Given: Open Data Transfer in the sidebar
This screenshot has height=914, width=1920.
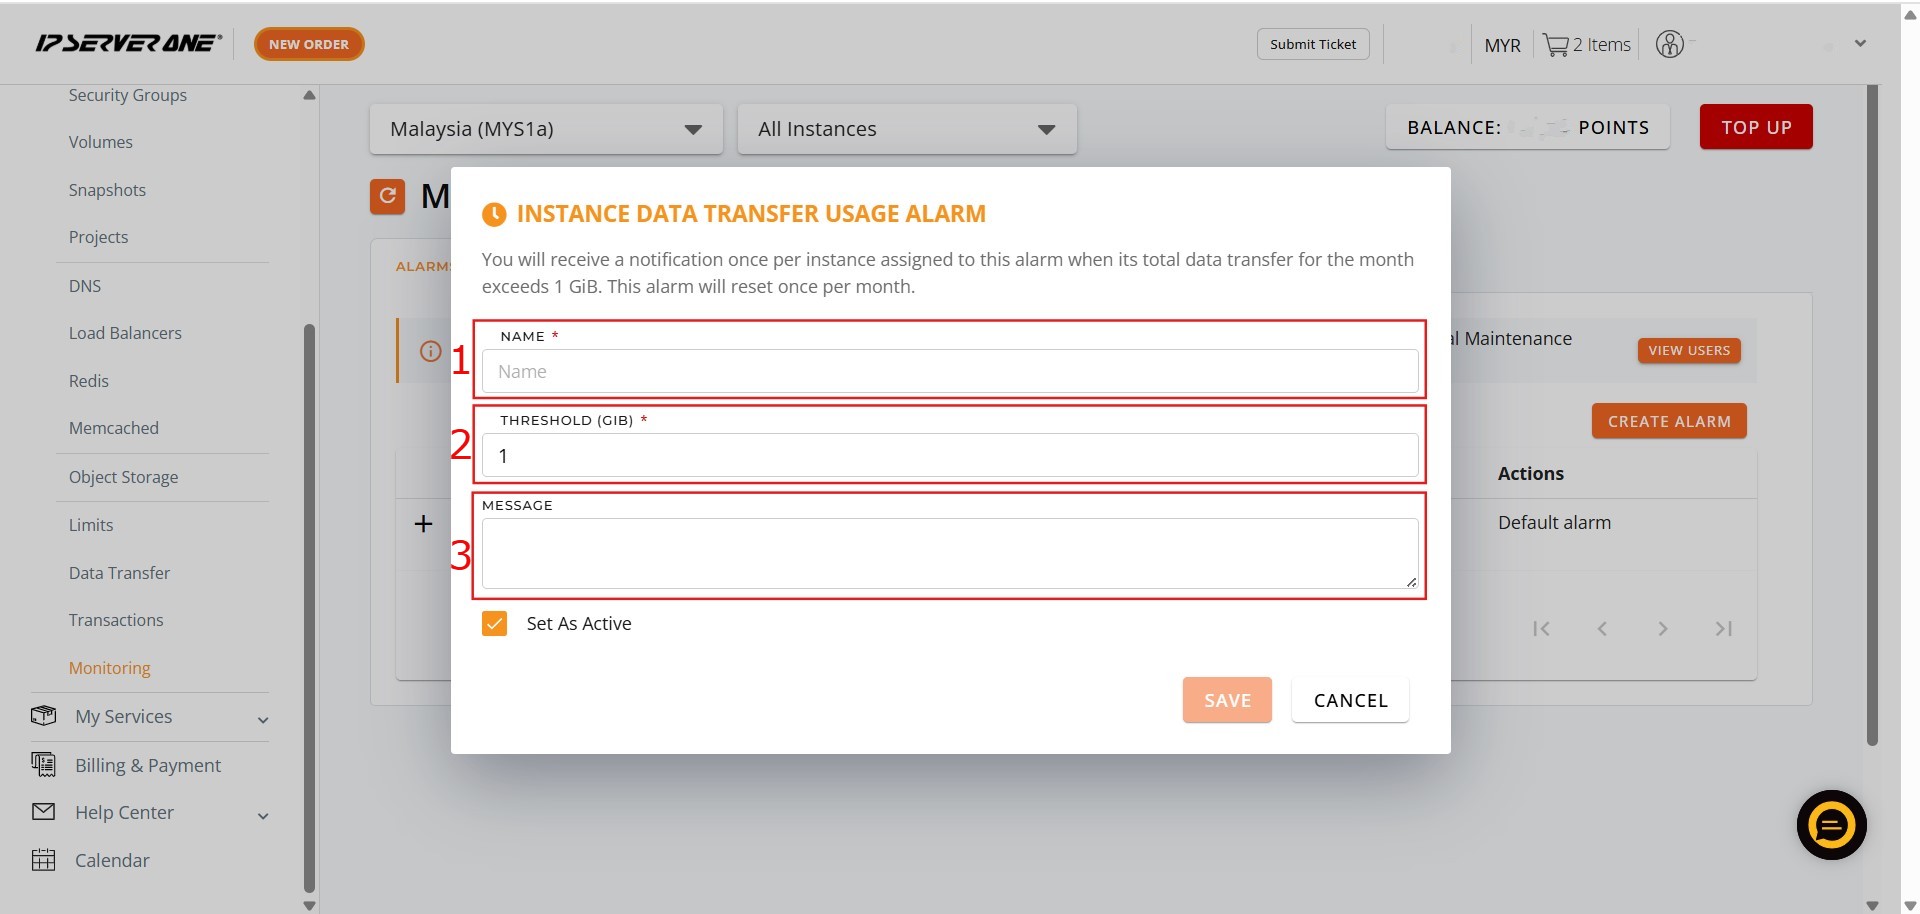Looking at the screenshot, I should (x=119, y=573).
